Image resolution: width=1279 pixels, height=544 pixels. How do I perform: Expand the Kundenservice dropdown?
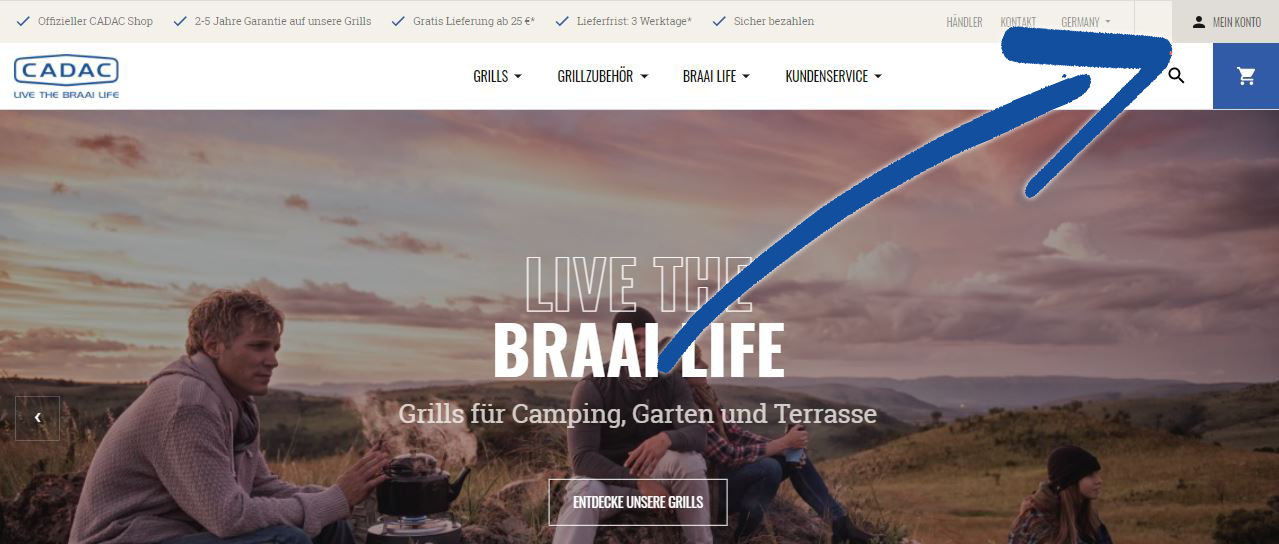pos(833,76)
